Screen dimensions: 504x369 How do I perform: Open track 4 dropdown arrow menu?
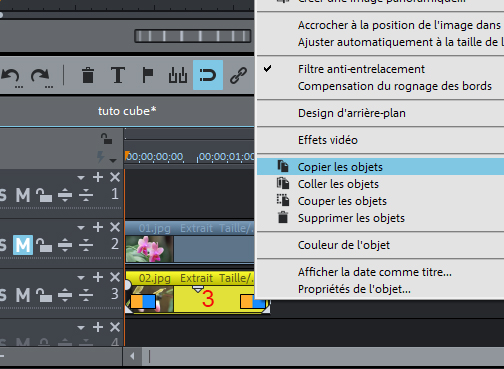point(81,328)
